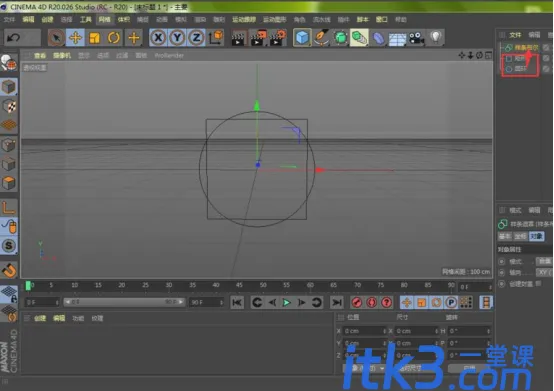Select the circle spline child object
The height and width of the screenshot is (391, 554).
pyautogui.click(x=520, y=69)
